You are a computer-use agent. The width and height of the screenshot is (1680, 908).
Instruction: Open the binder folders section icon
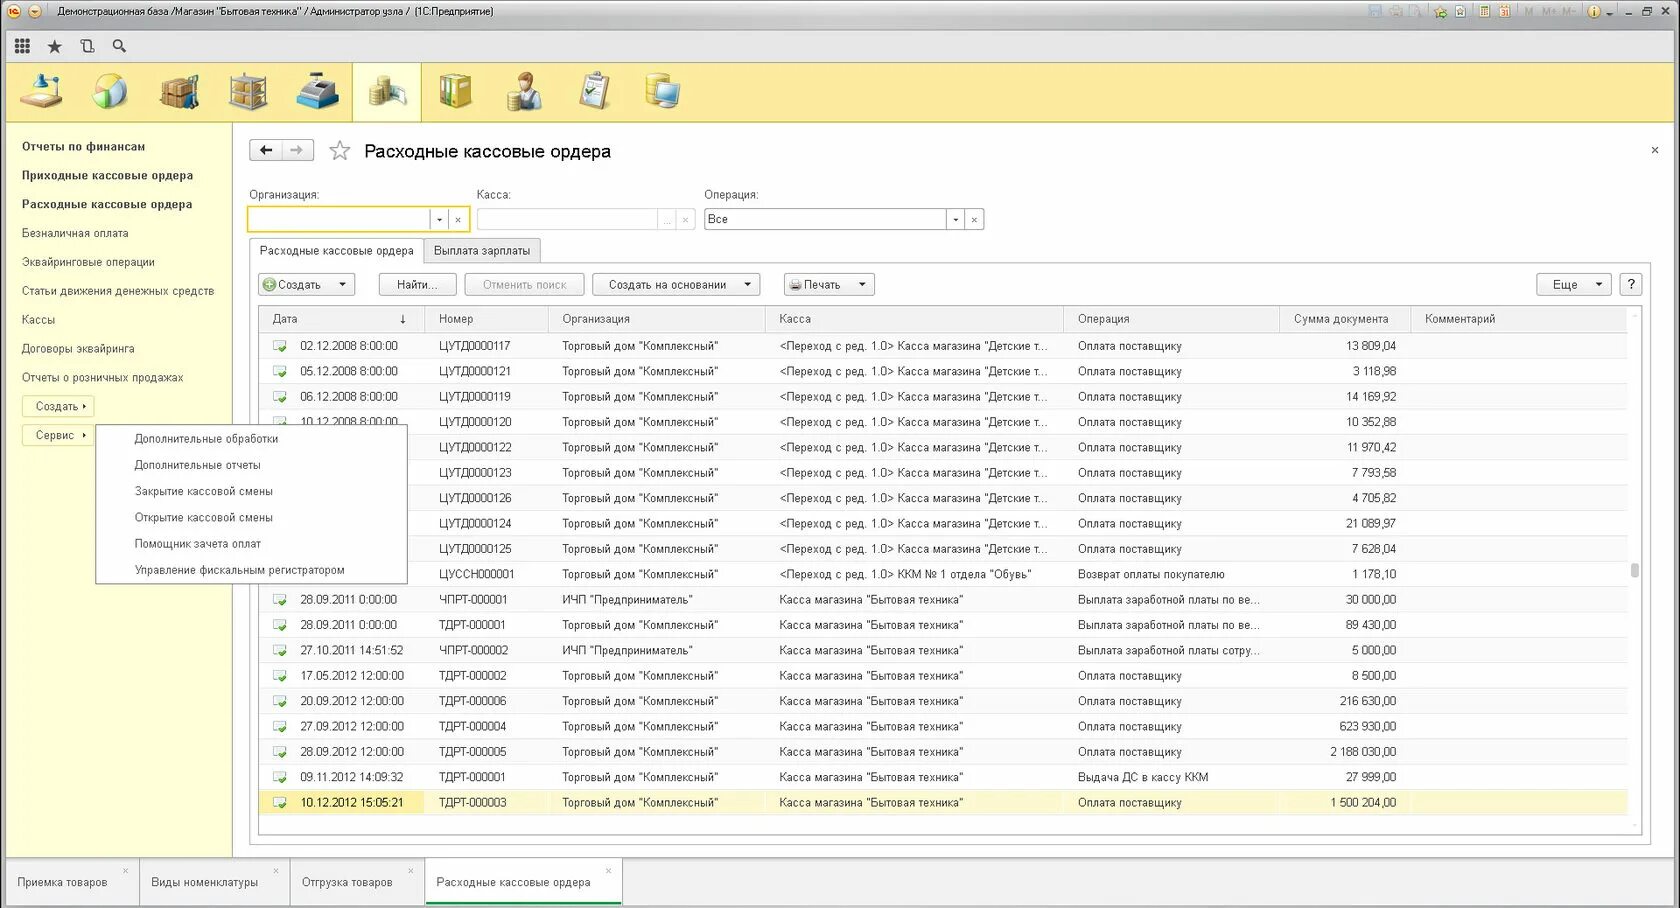456,92
